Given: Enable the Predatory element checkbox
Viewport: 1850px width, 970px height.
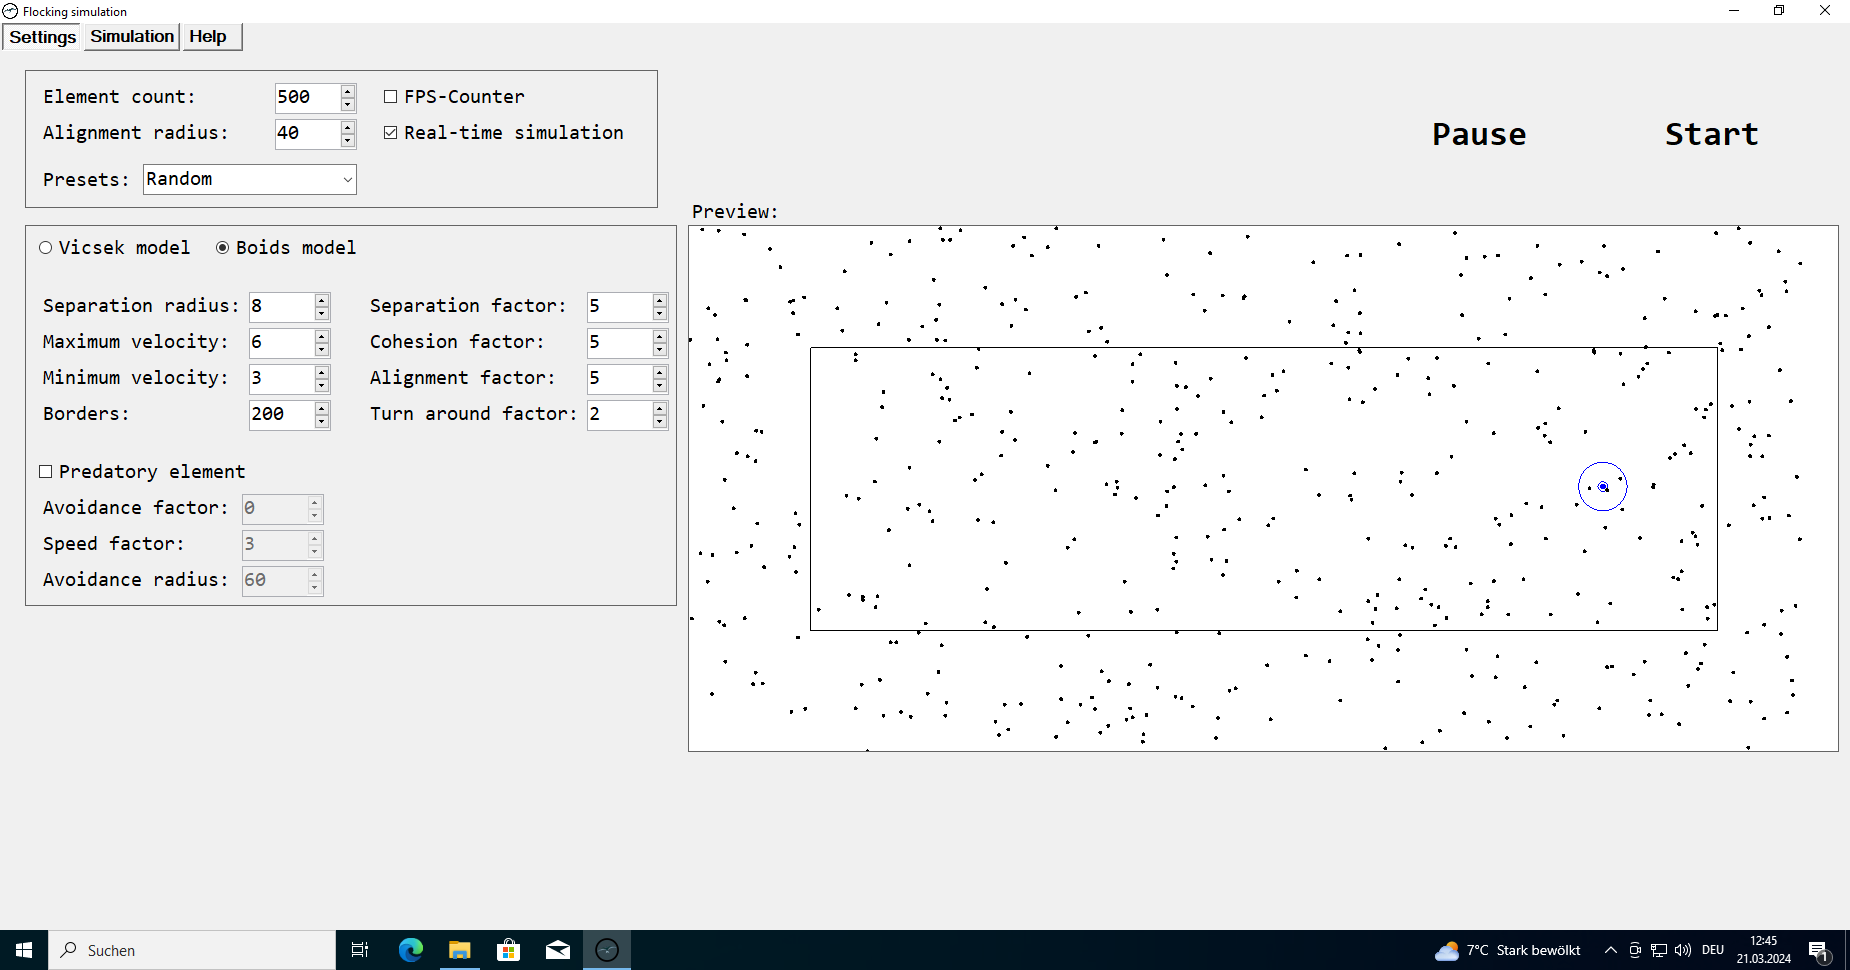Looking at the screenshot, I should pos(46,472).
